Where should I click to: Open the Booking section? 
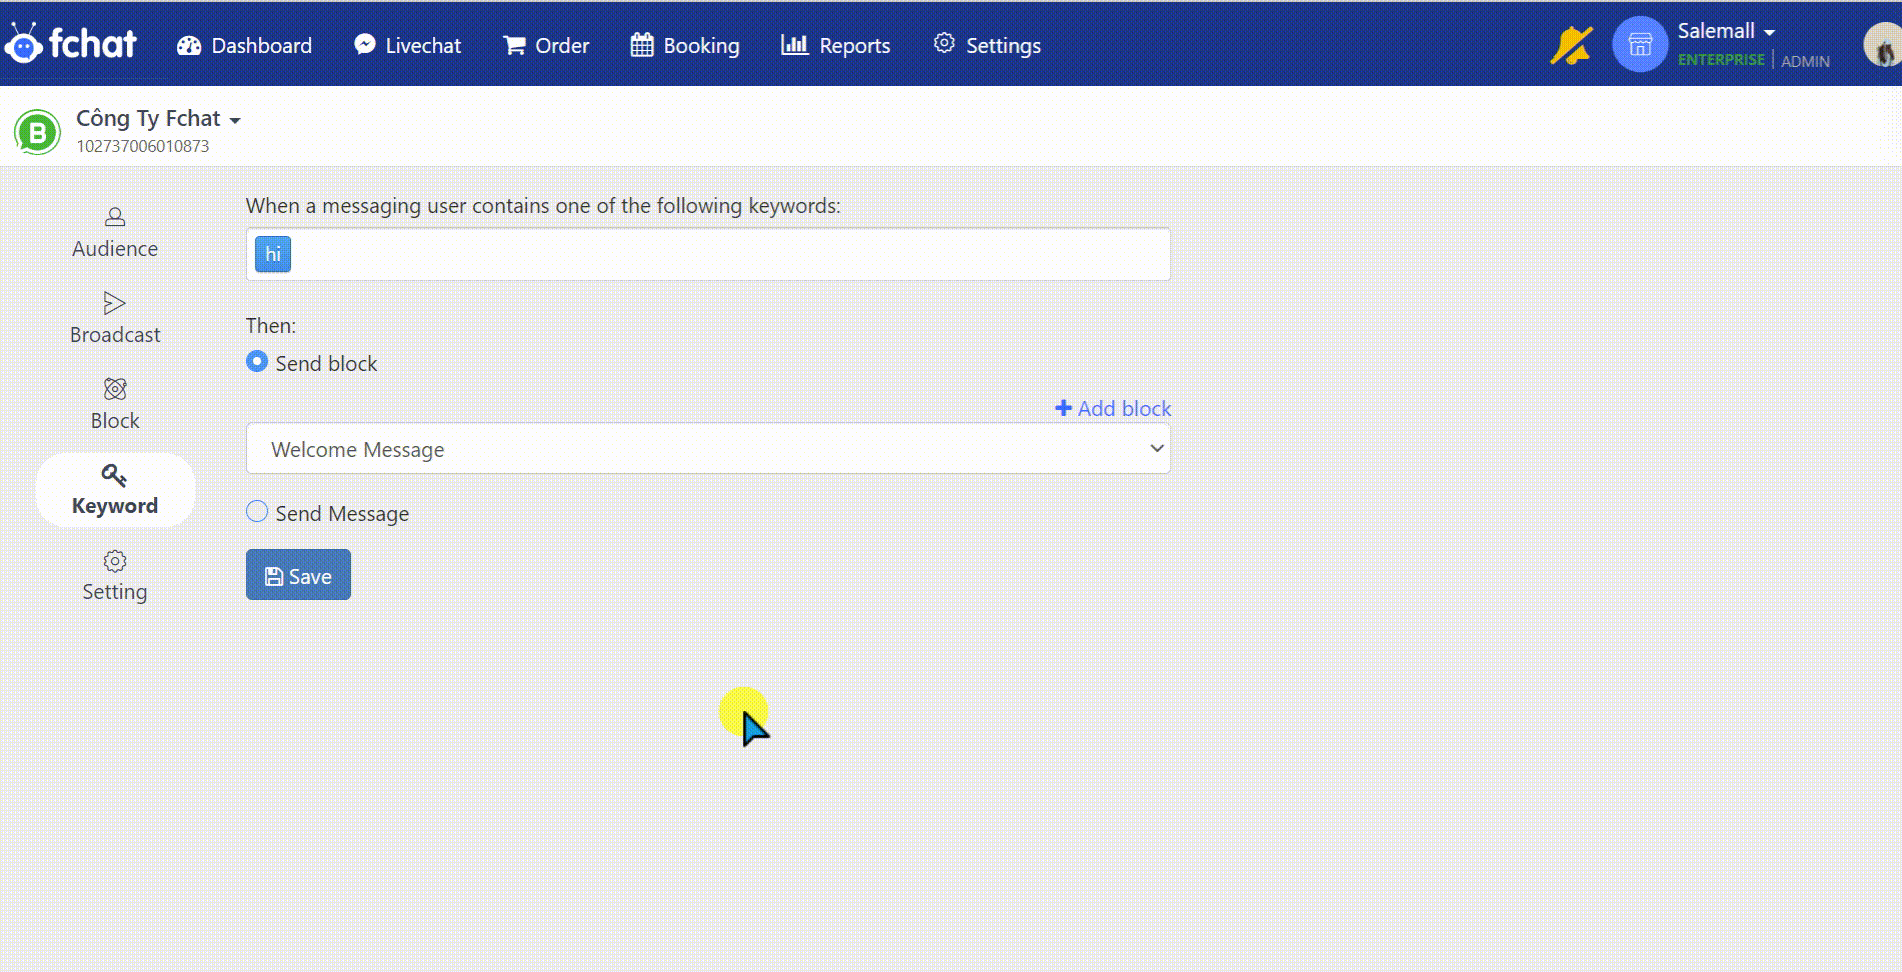tap(685, 45)
